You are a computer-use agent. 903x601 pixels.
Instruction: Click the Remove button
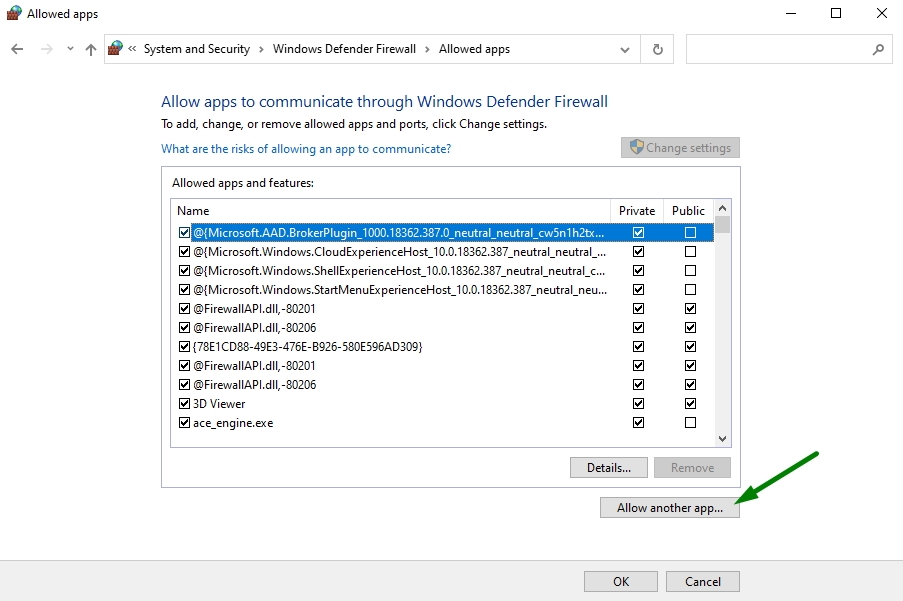[x=692, y=467]
